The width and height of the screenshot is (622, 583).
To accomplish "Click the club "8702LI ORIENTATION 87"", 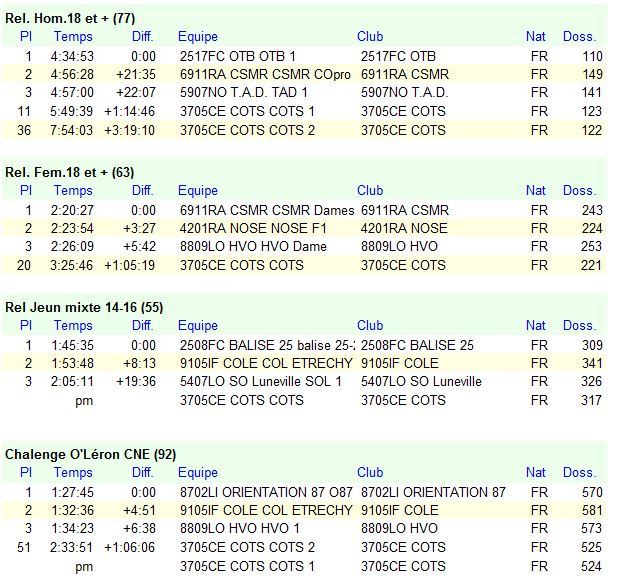I will click(x=433, y=492).
